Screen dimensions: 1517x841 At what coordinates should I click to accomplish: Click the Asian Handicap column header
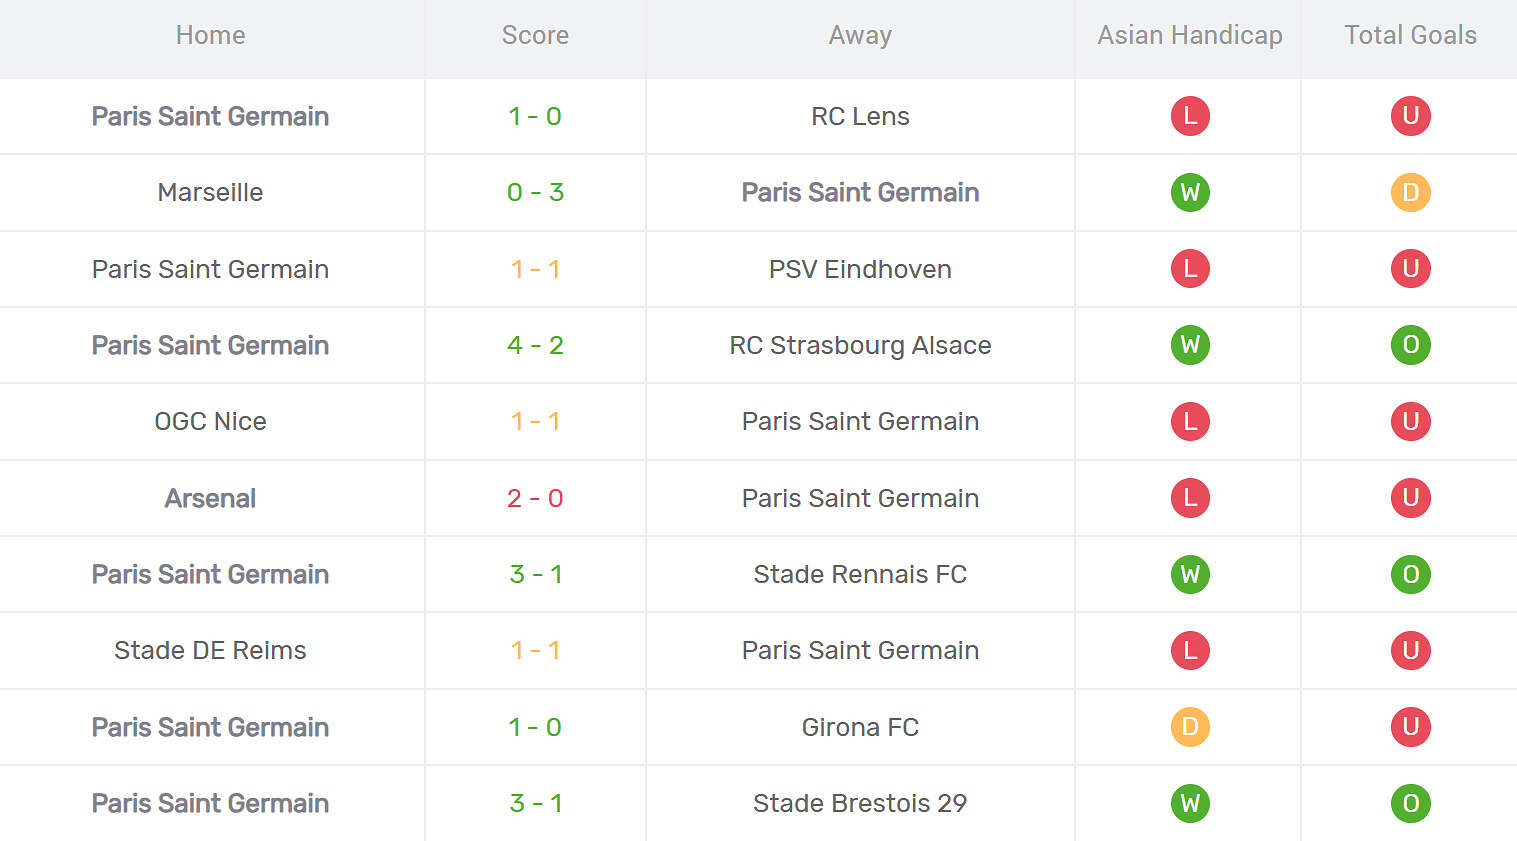[x=1189, y=35]
